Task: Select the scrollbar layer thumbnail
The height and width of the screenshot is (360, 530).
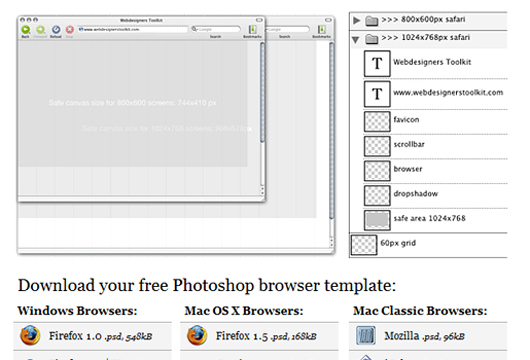Action: point(377,146)
